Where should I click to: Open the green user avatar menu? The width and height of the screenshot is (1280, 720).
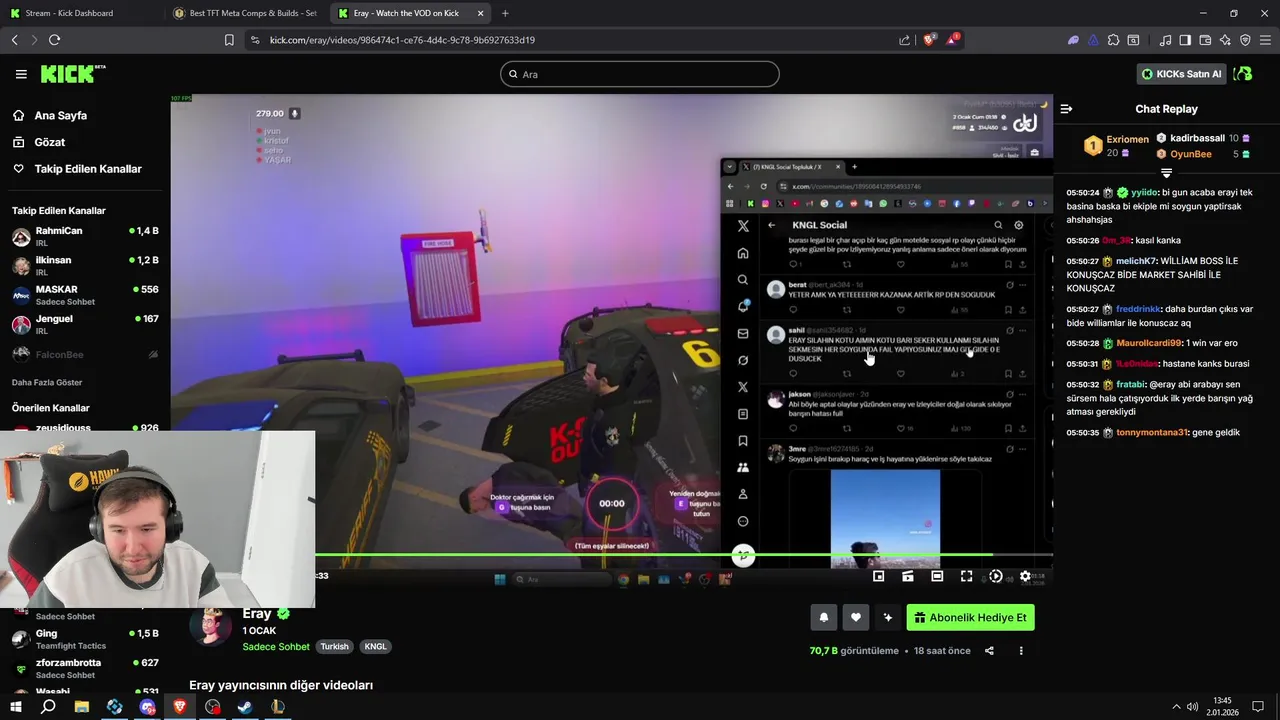[x=1243, y=74]
